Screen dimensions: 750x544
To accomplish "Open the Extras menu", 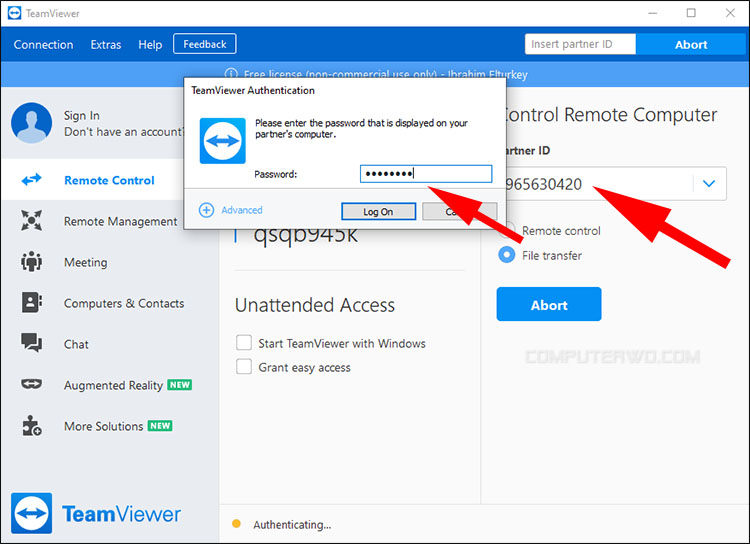I will click(x=106, y=44).
